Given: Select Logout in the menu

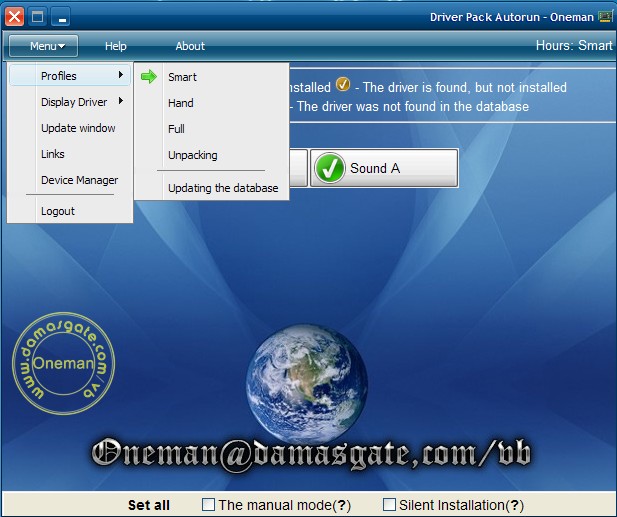Looking at the screenshot, I should (70, 211).
